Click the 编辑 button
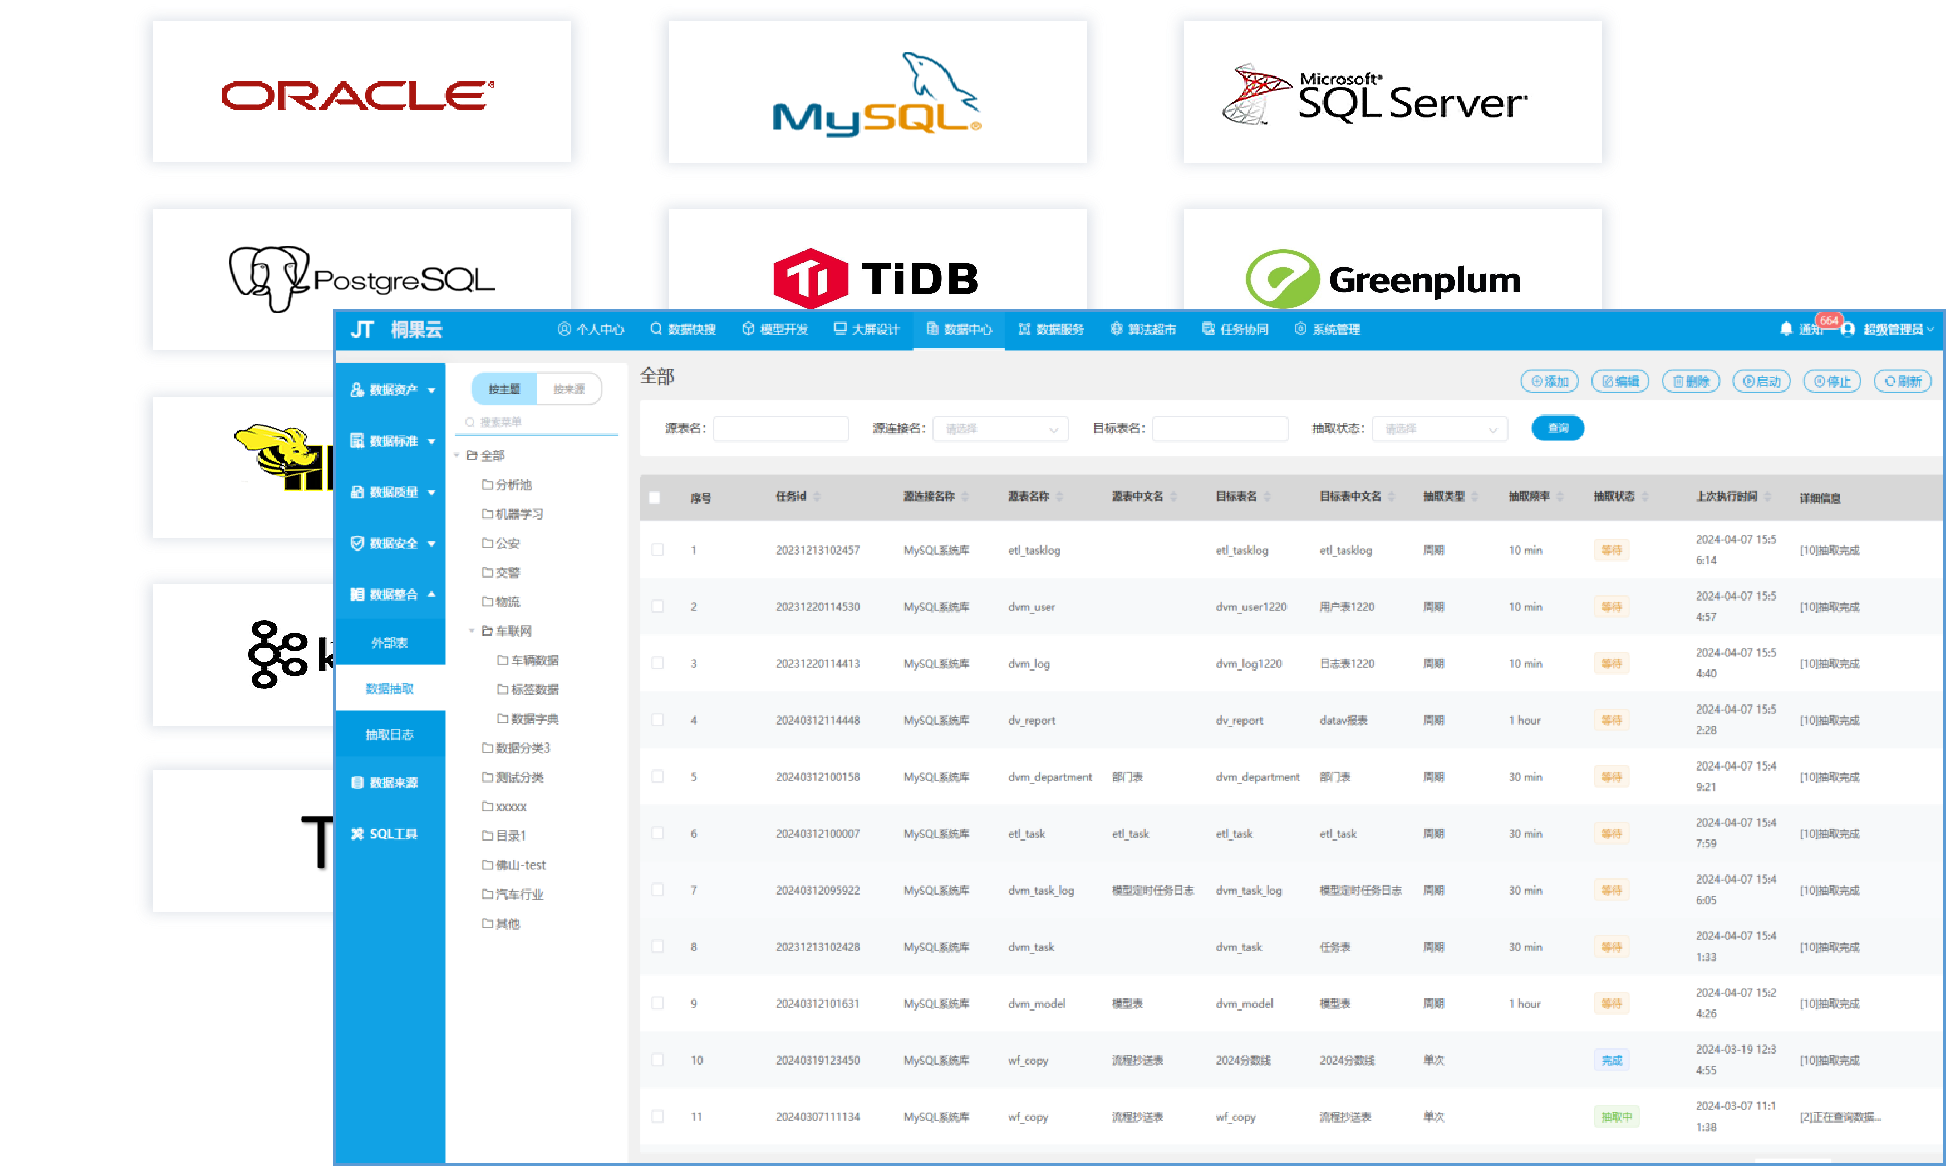Screen dimensions: 1947x1168 pos(1620,381)
